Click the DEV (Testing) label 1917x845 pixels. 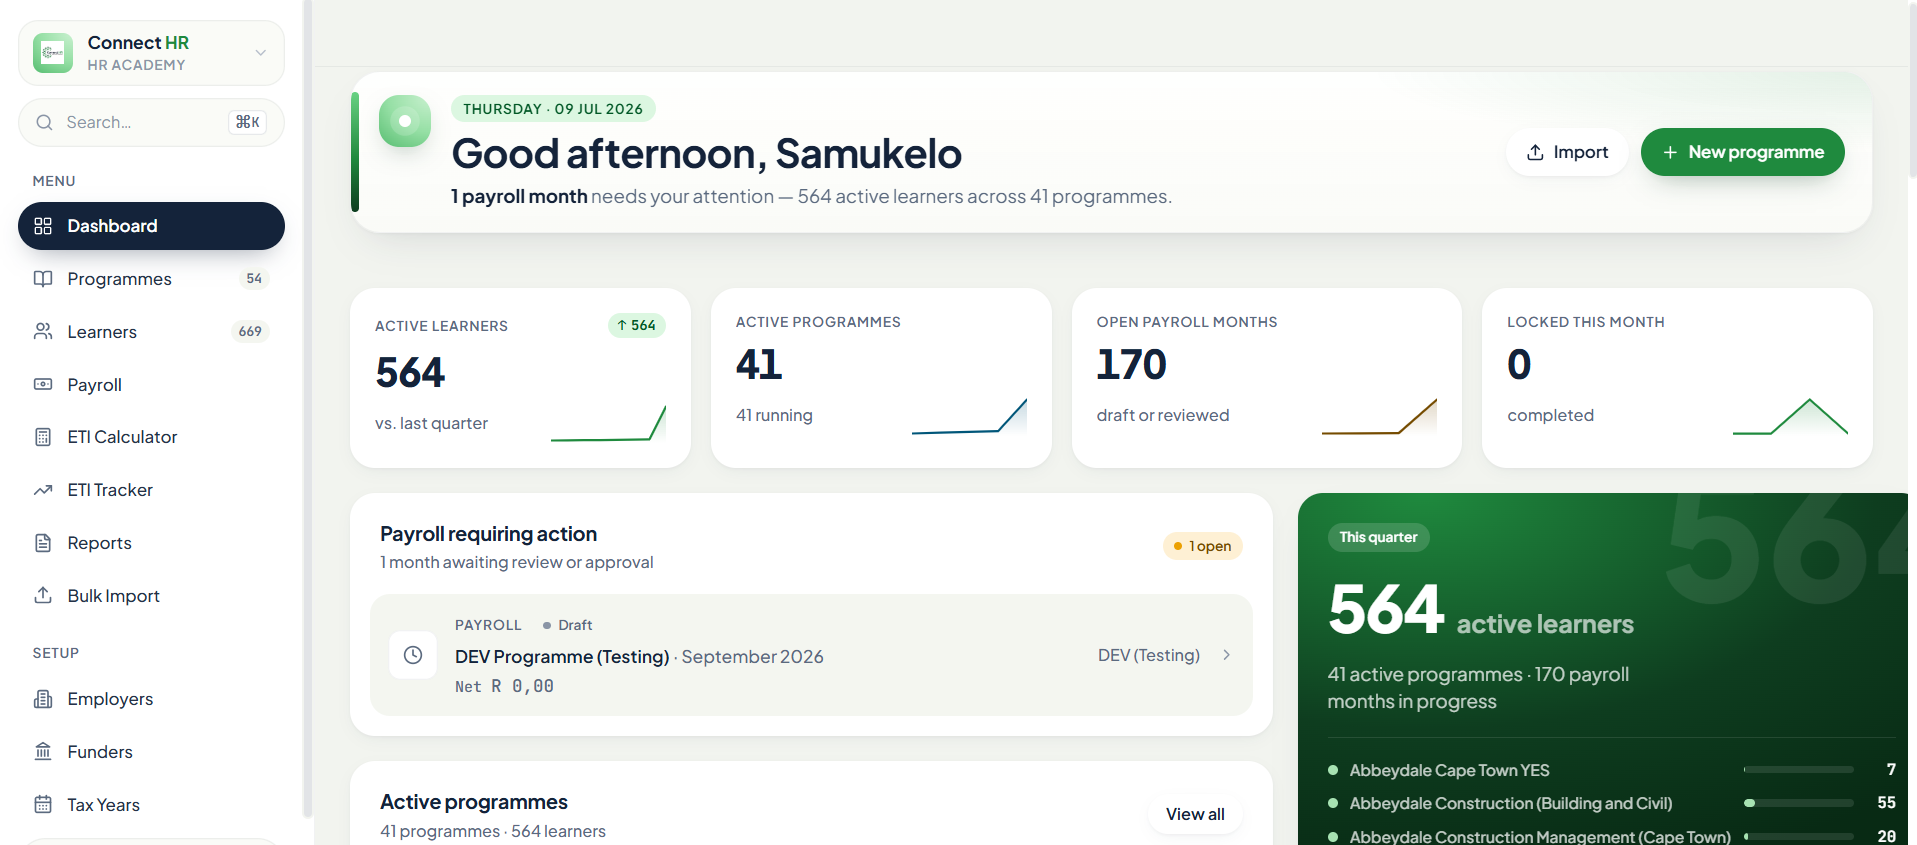pos(1149,655)
